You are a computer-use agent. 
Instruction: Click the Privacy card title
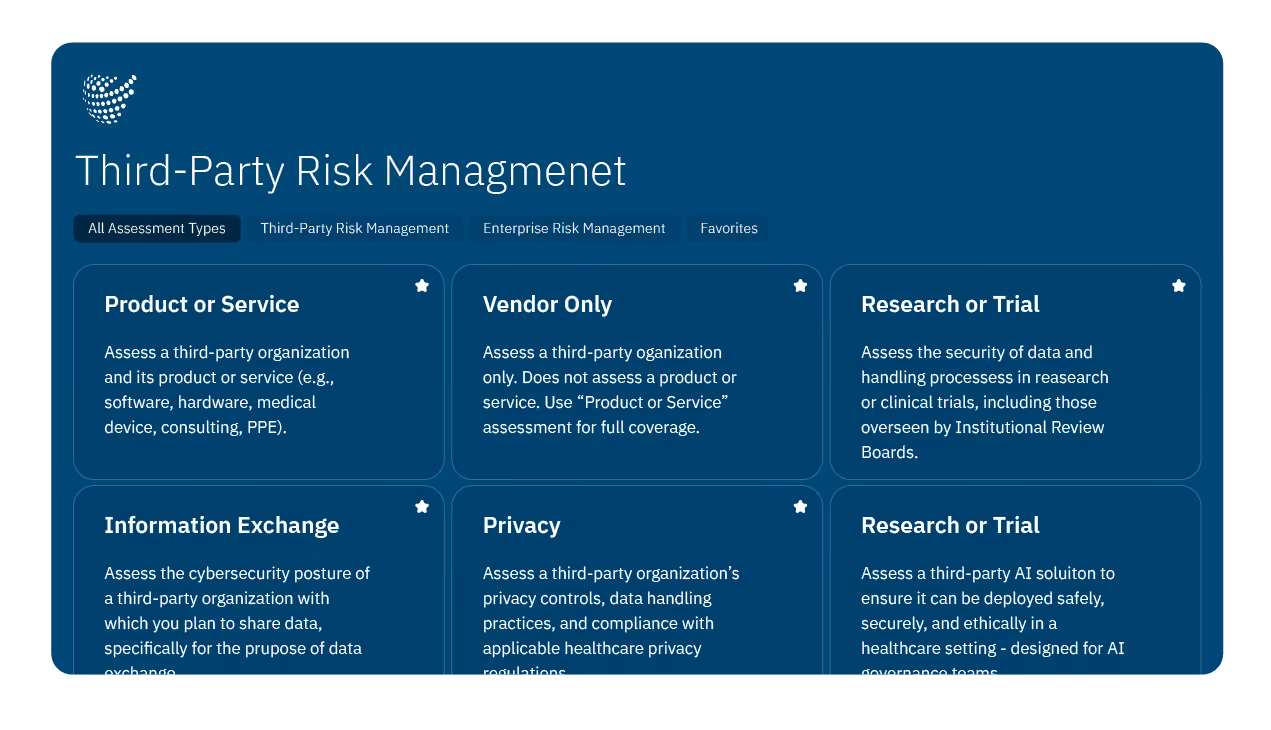[522, 525]
